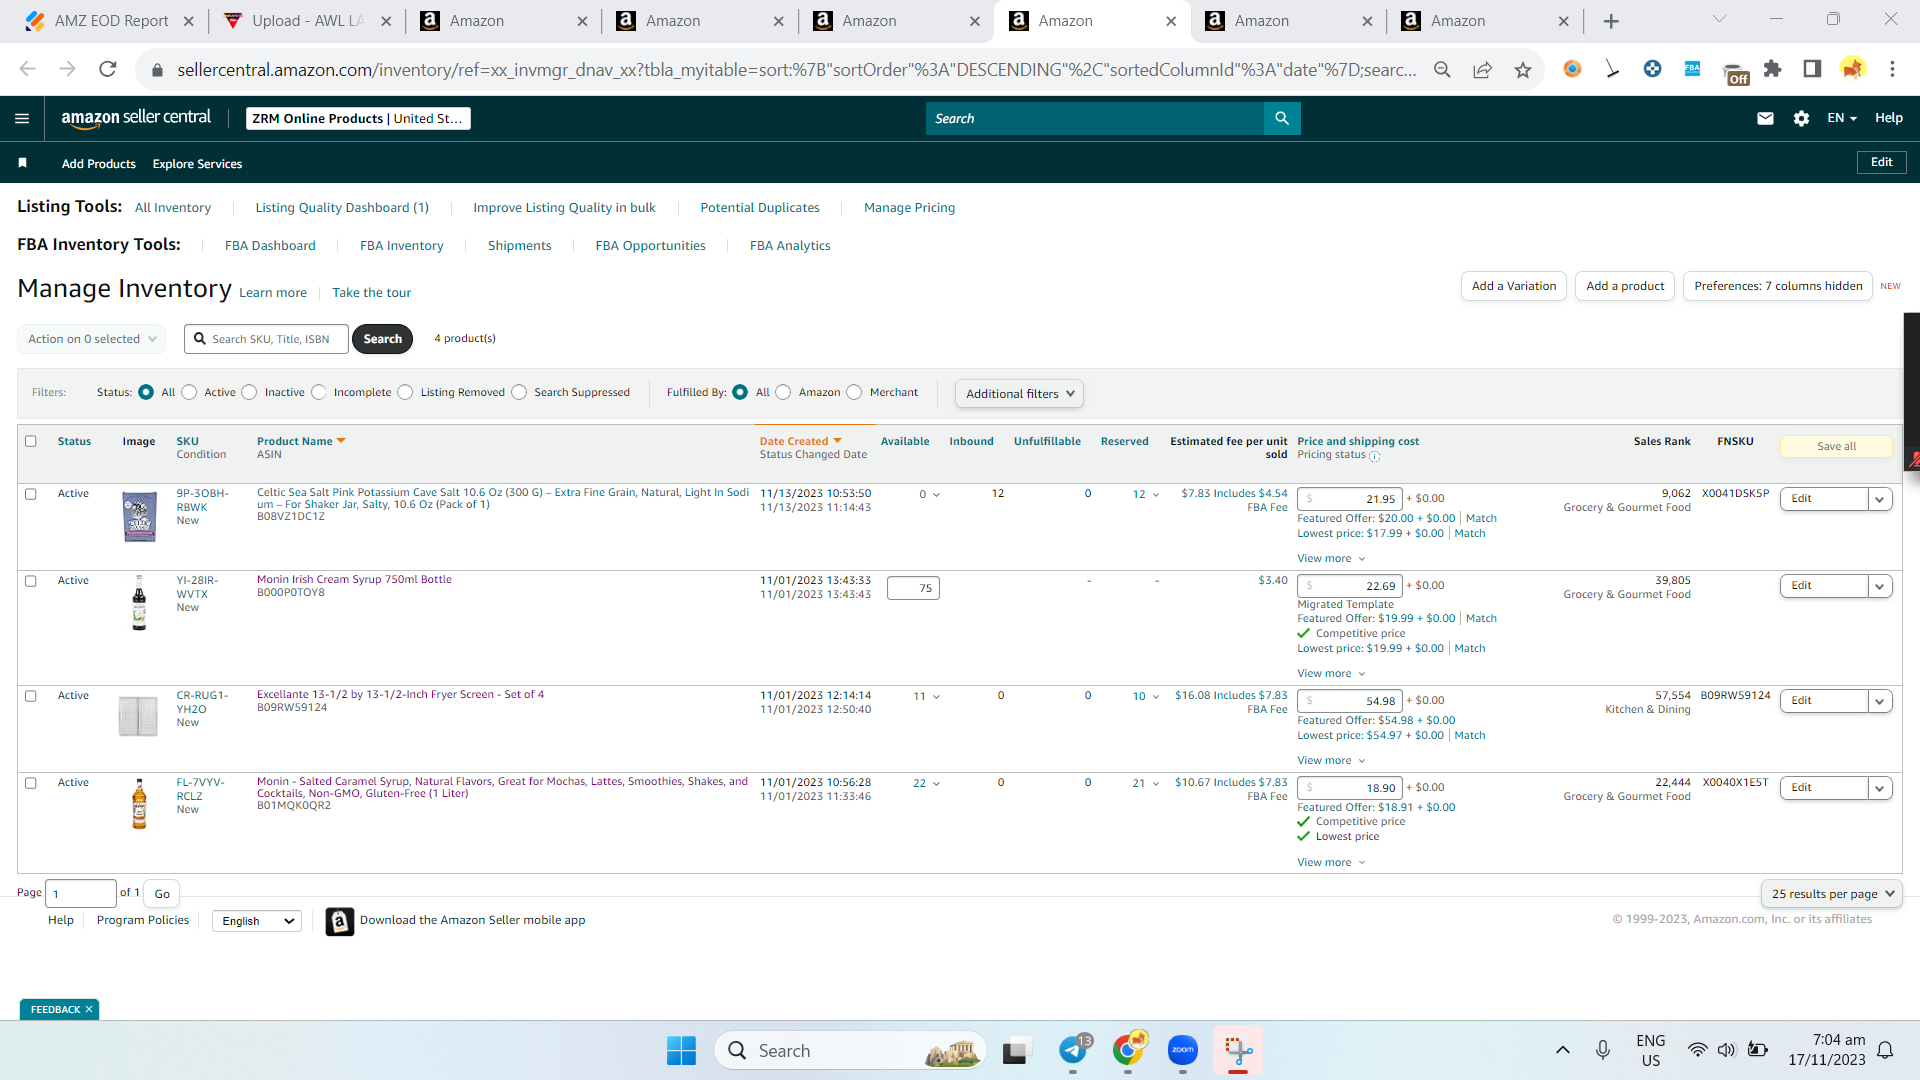Open the messages envelope icon
The width and height of the screenshot is (1920, 1080).
(1765, 118)
